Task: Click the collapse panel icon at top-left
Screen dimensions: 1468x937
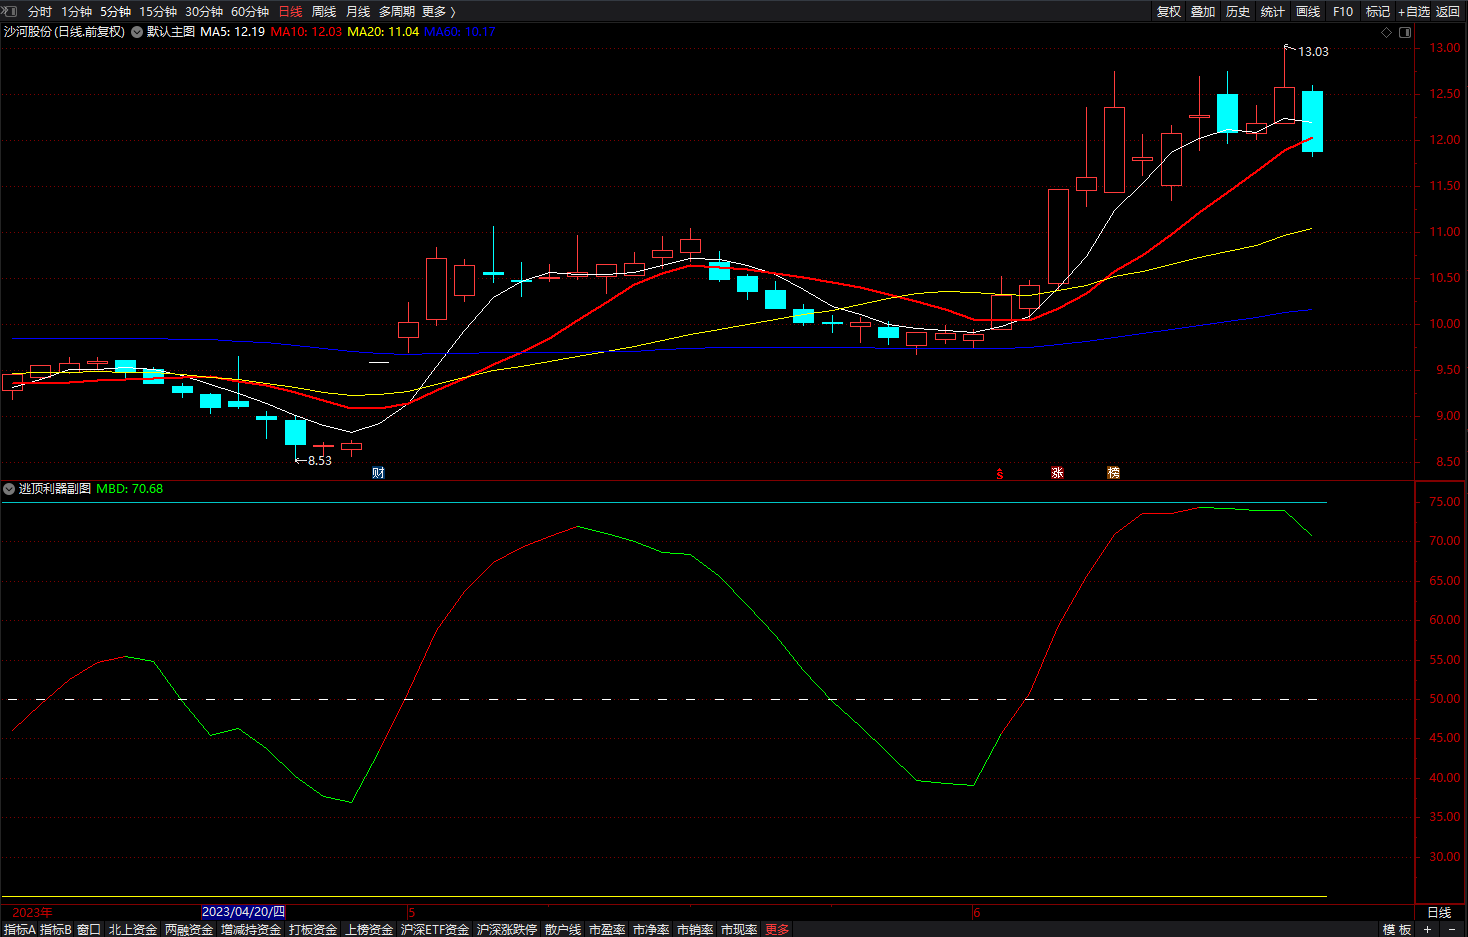Action: pyautogui.click(x=11, y=11)
